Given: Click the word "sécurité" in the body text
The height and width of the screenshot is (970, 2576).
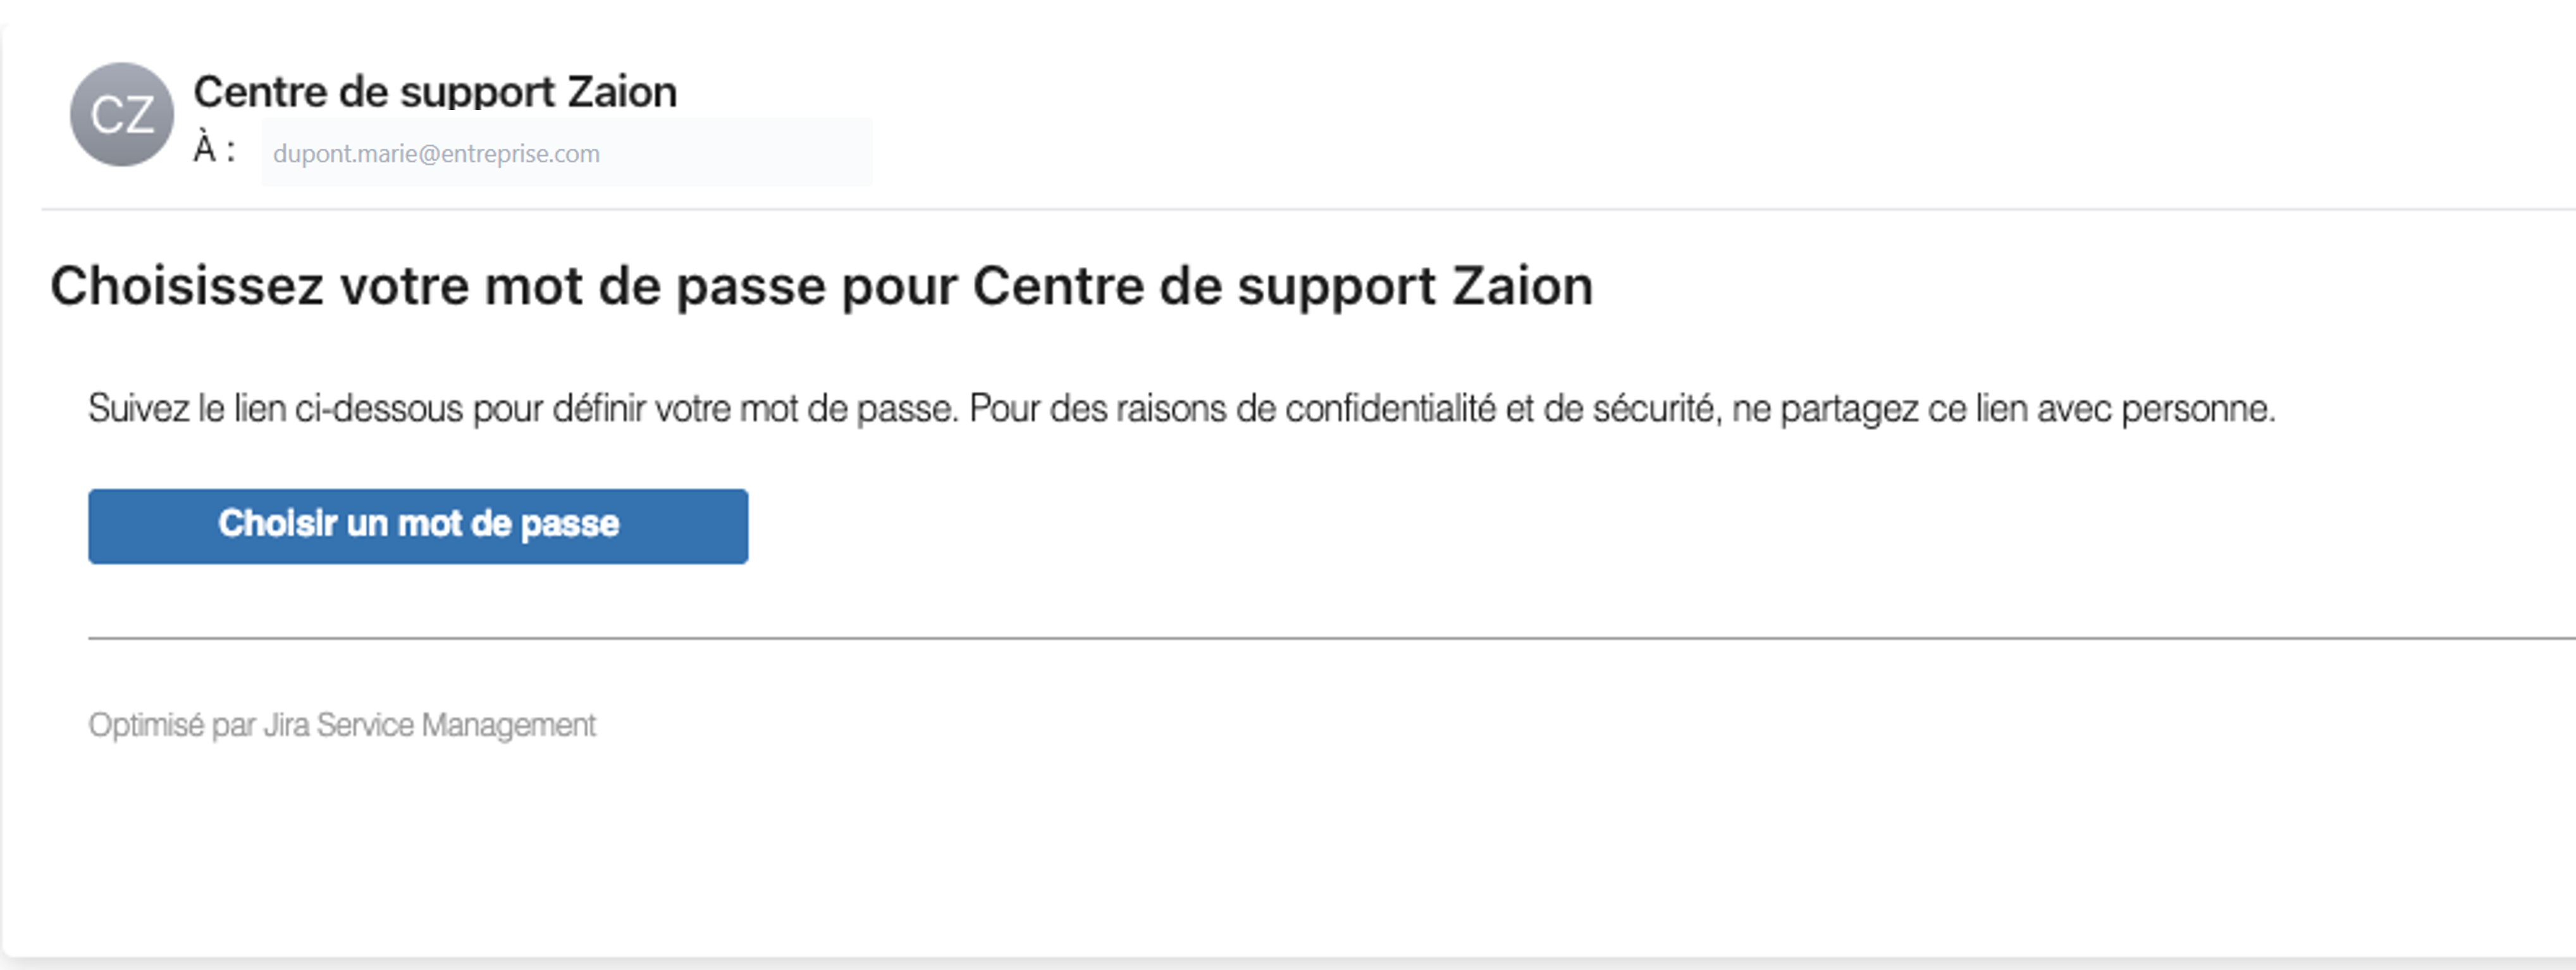Looking at the screenshot, I should point(1656,409).
